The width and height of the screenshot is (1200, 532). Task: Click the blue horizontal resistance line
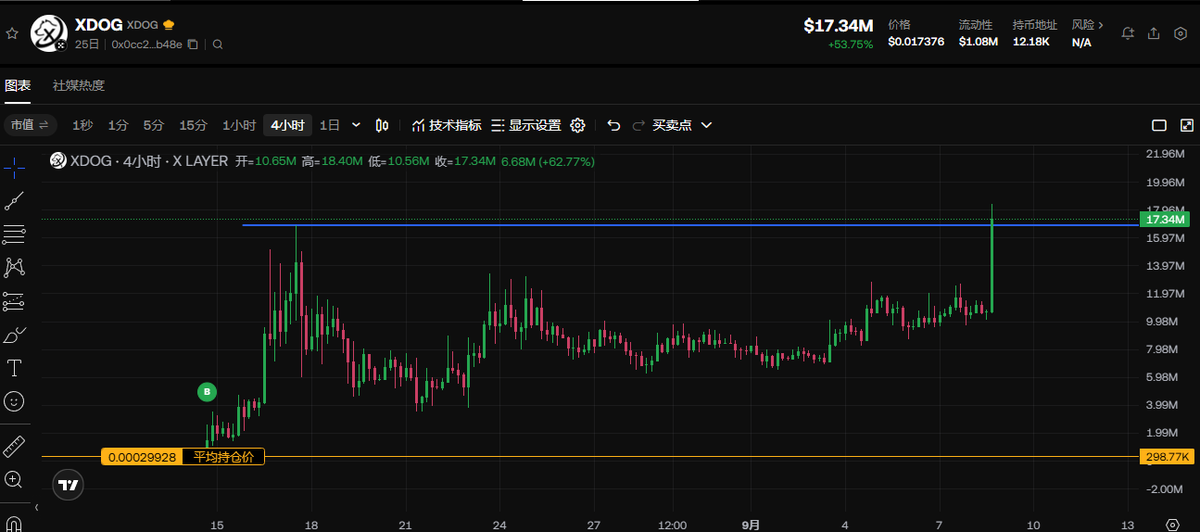click(690, 225)
